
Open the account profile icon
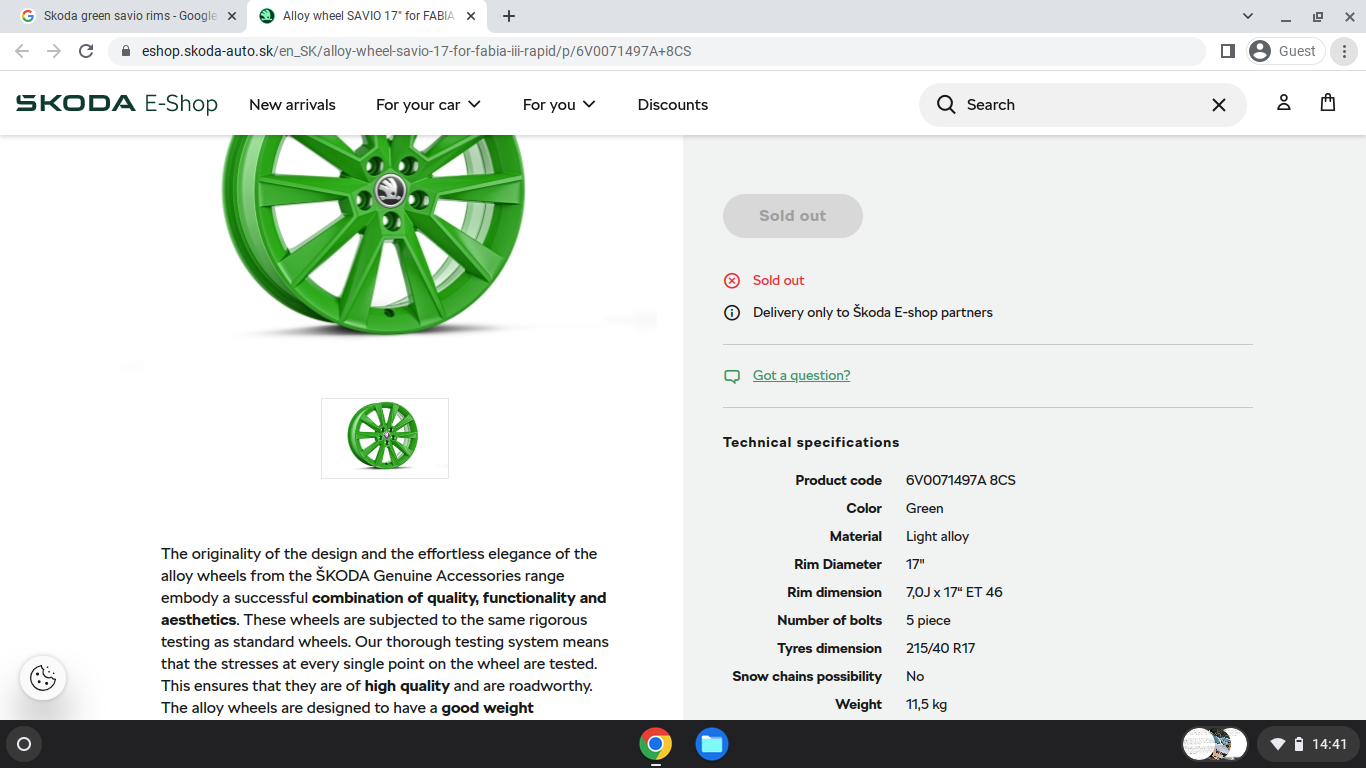pyautogui.click(x=1283, y=104)
